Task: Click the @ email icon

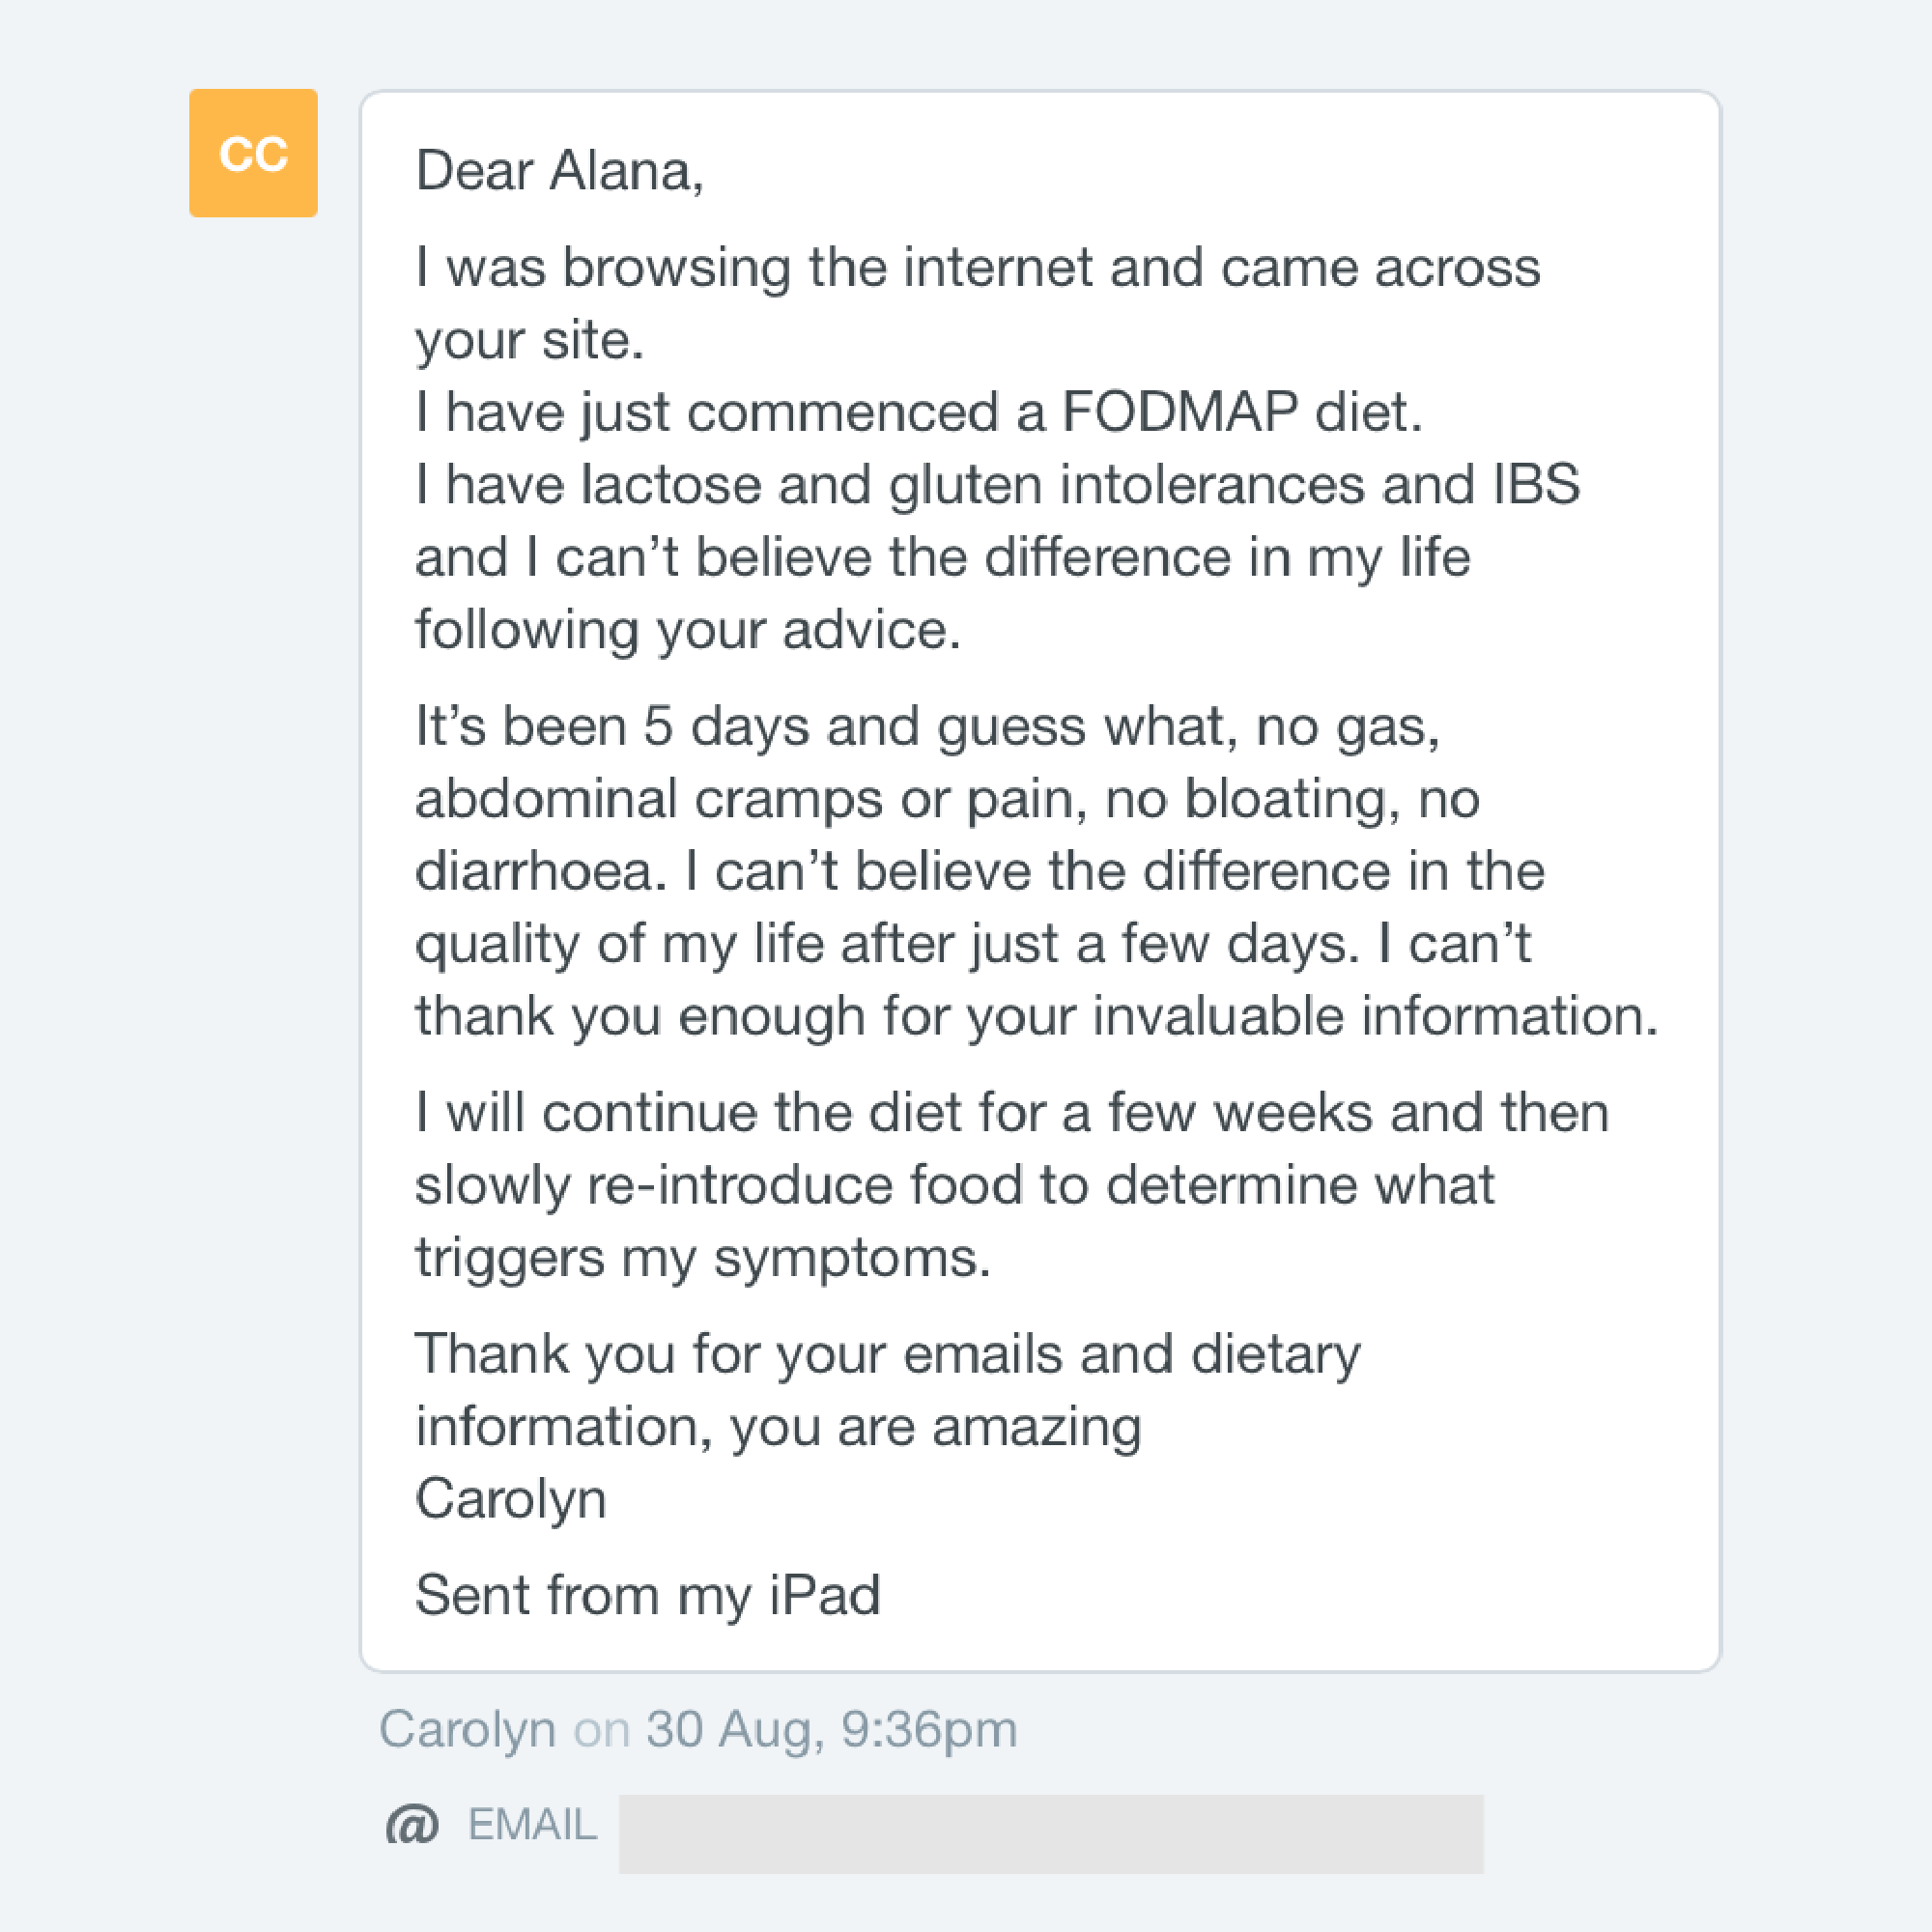Action: [x=412, y=1825]
